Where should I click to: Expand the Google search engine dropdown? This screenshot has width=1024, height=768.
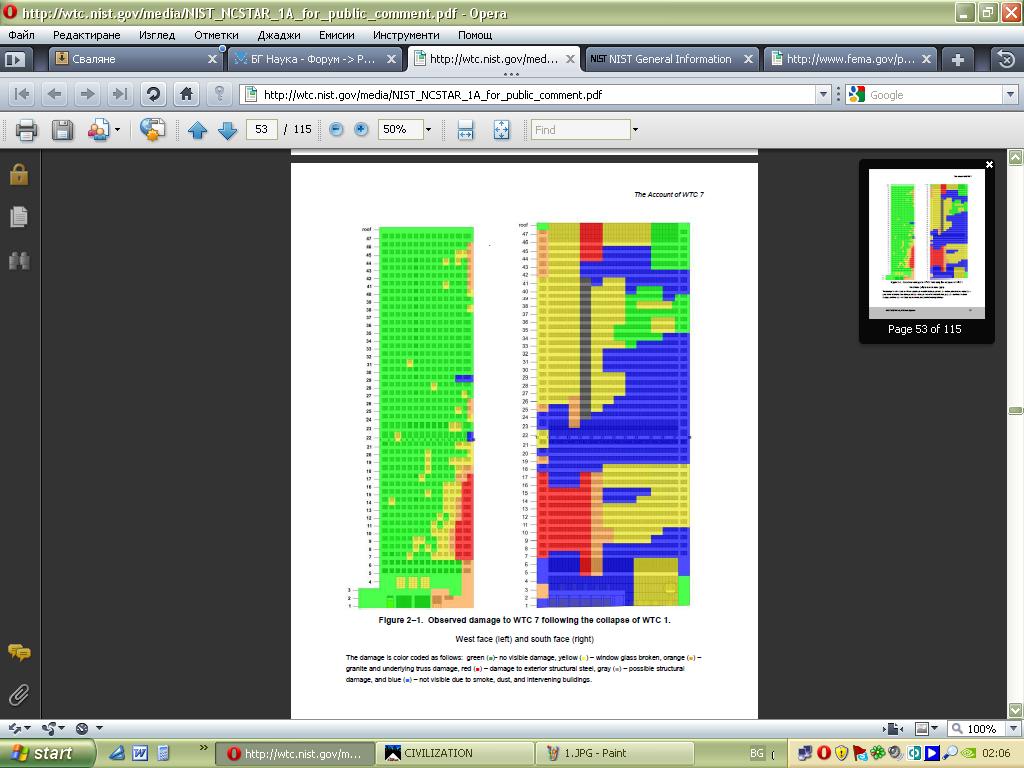coord(1010,95)
